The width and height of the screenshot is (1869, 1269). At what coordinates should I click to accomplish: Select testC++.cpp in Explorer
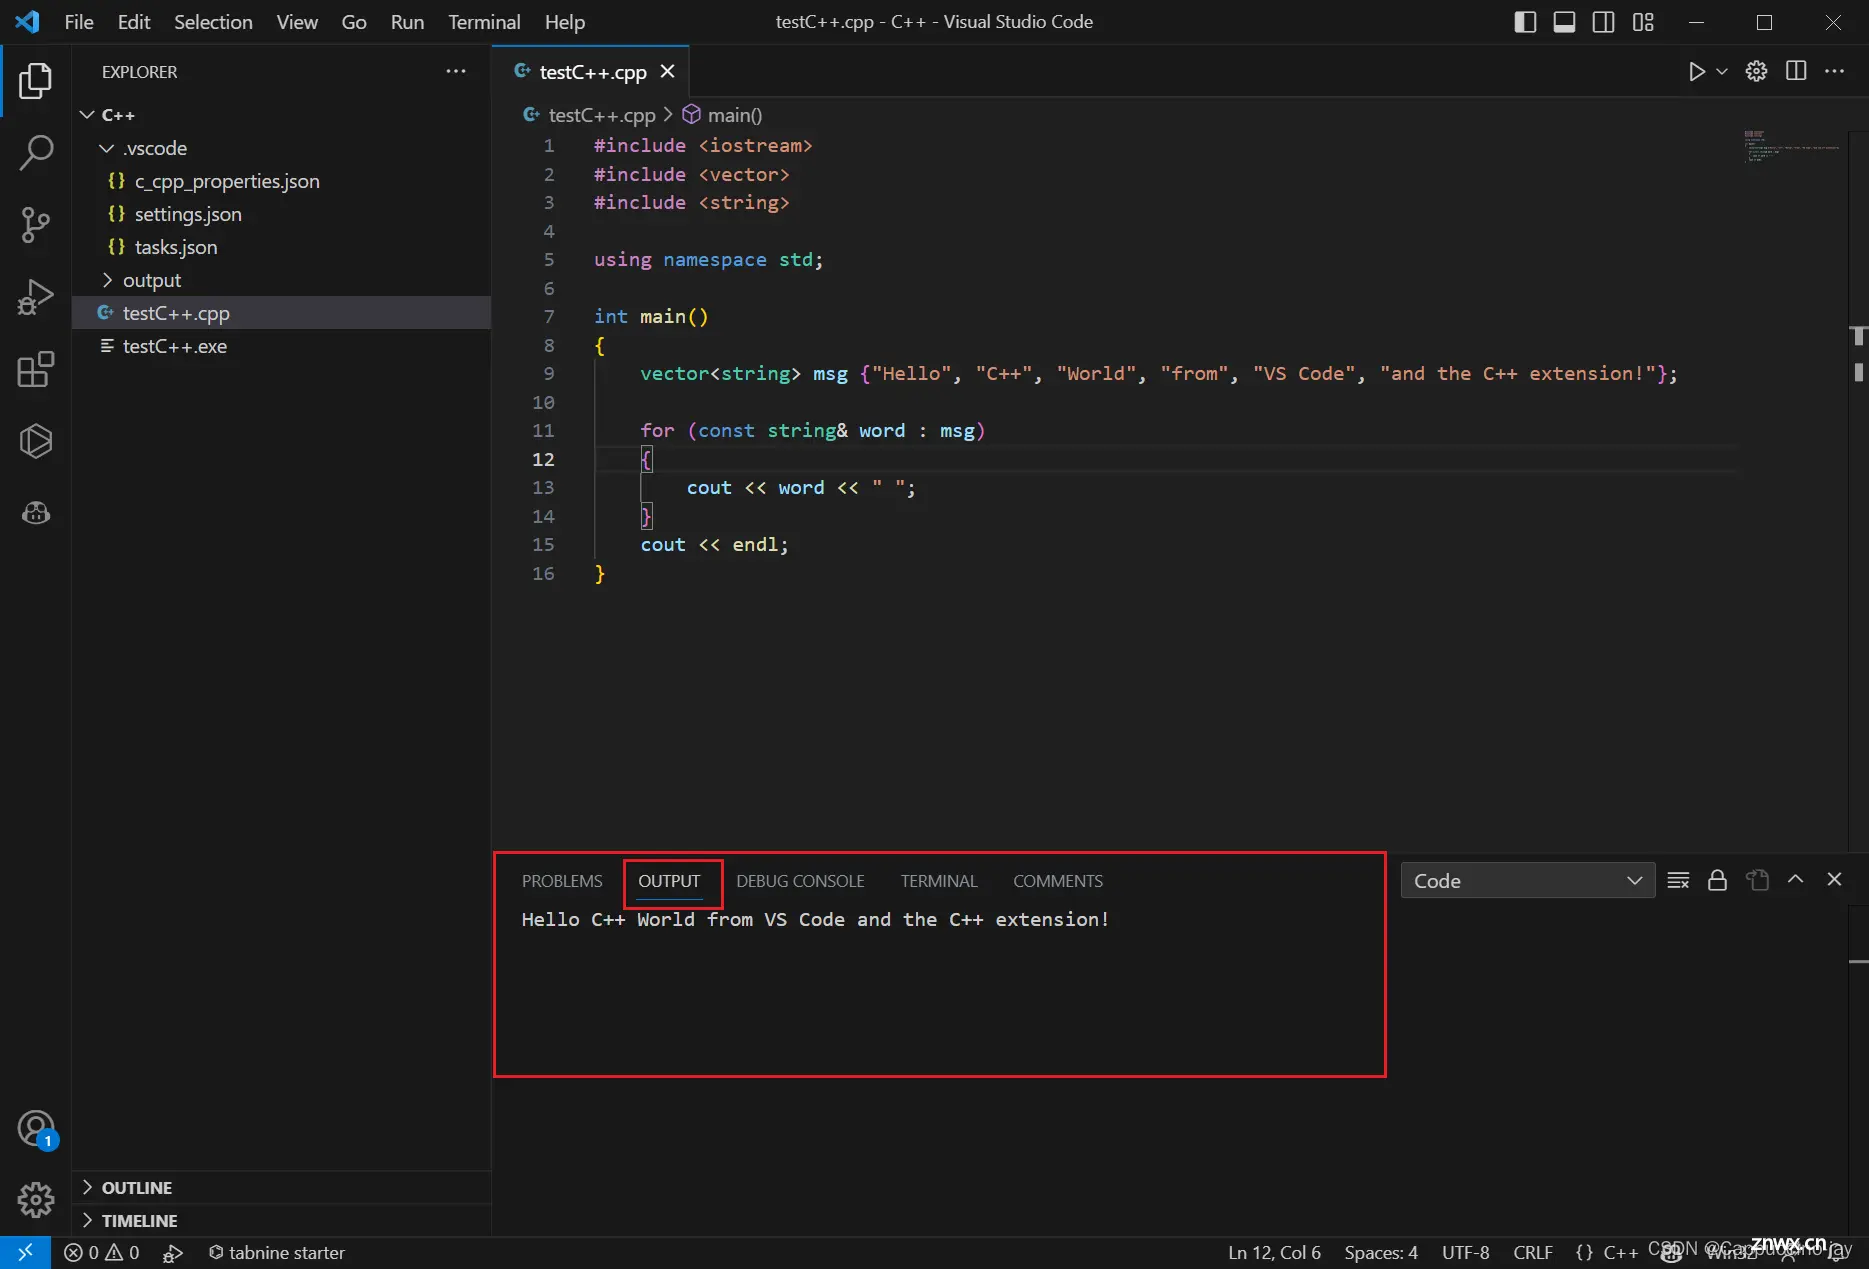tap(281, 313)
